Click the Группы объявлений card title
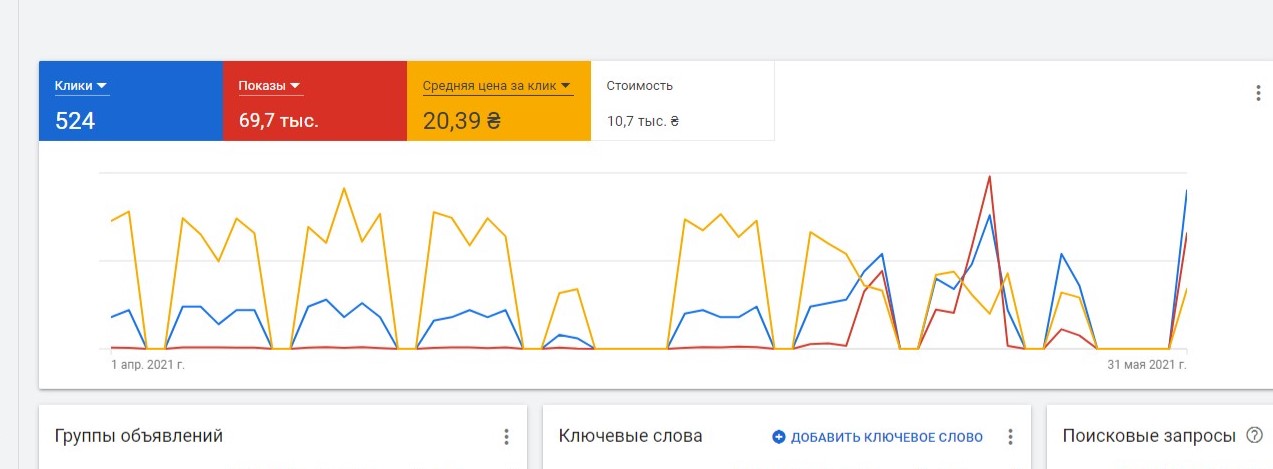Image resolution: width=1273 pixels, height=469 pixels. 138,436
